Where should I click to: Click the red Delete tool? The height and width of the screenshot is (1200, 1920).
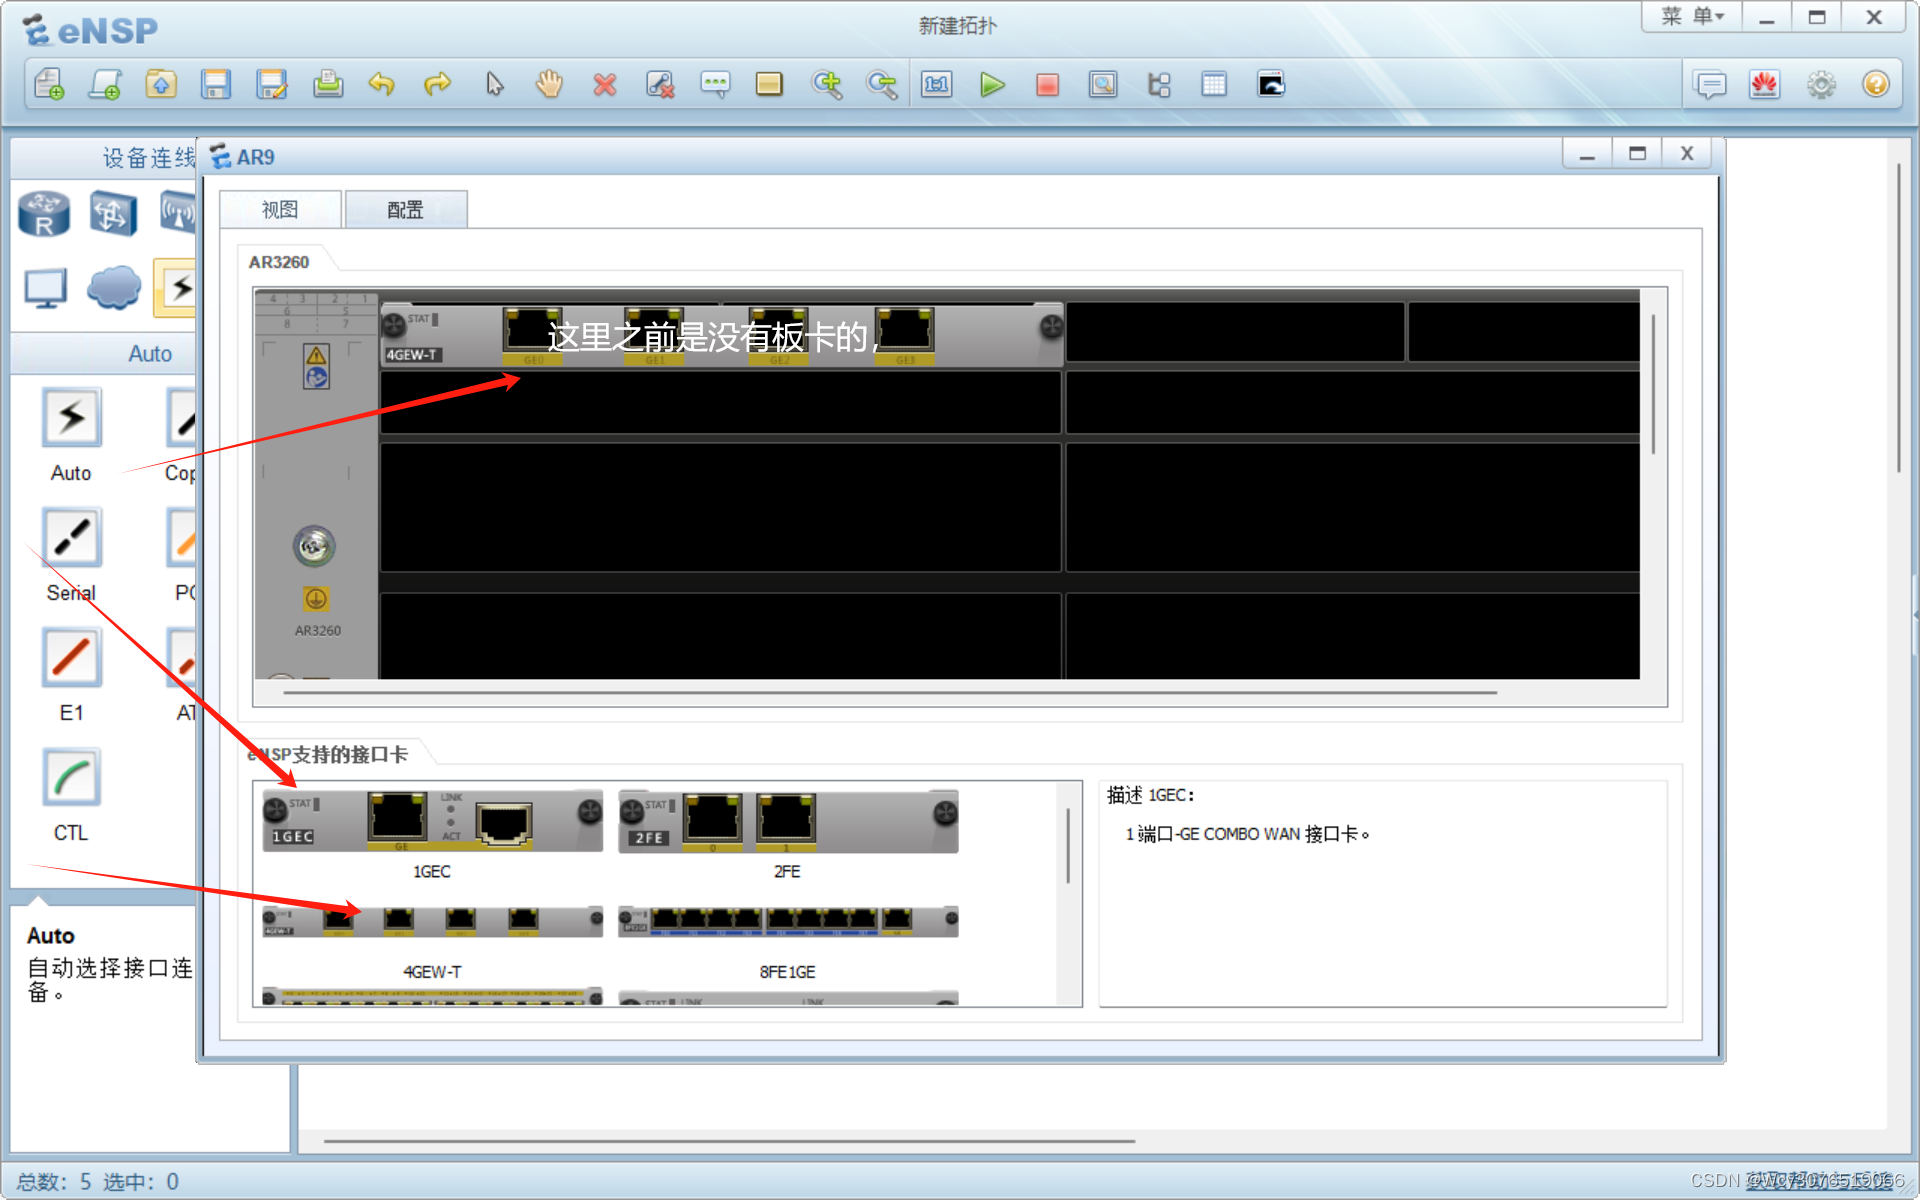[x=604, y=85]
